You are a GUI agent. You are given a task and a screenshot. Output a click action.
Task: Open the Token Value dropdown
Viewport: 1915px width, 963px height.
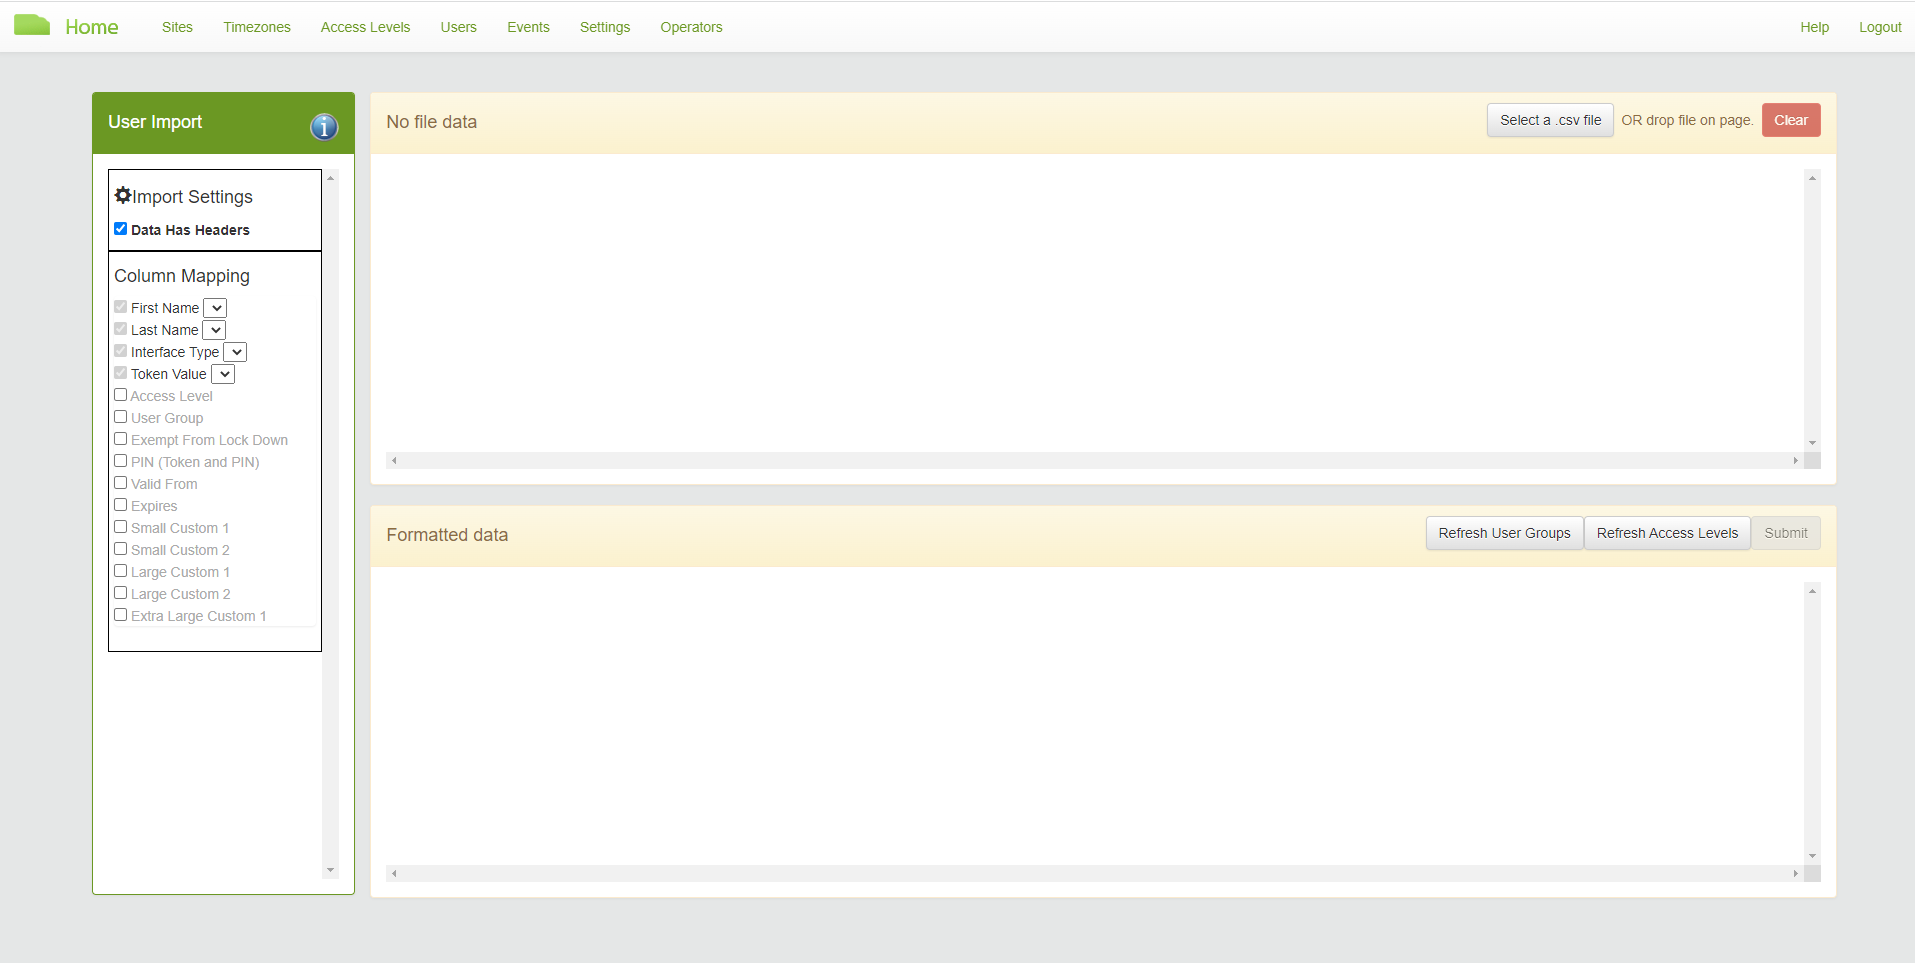pyautogui.click(x=223, y=373)
